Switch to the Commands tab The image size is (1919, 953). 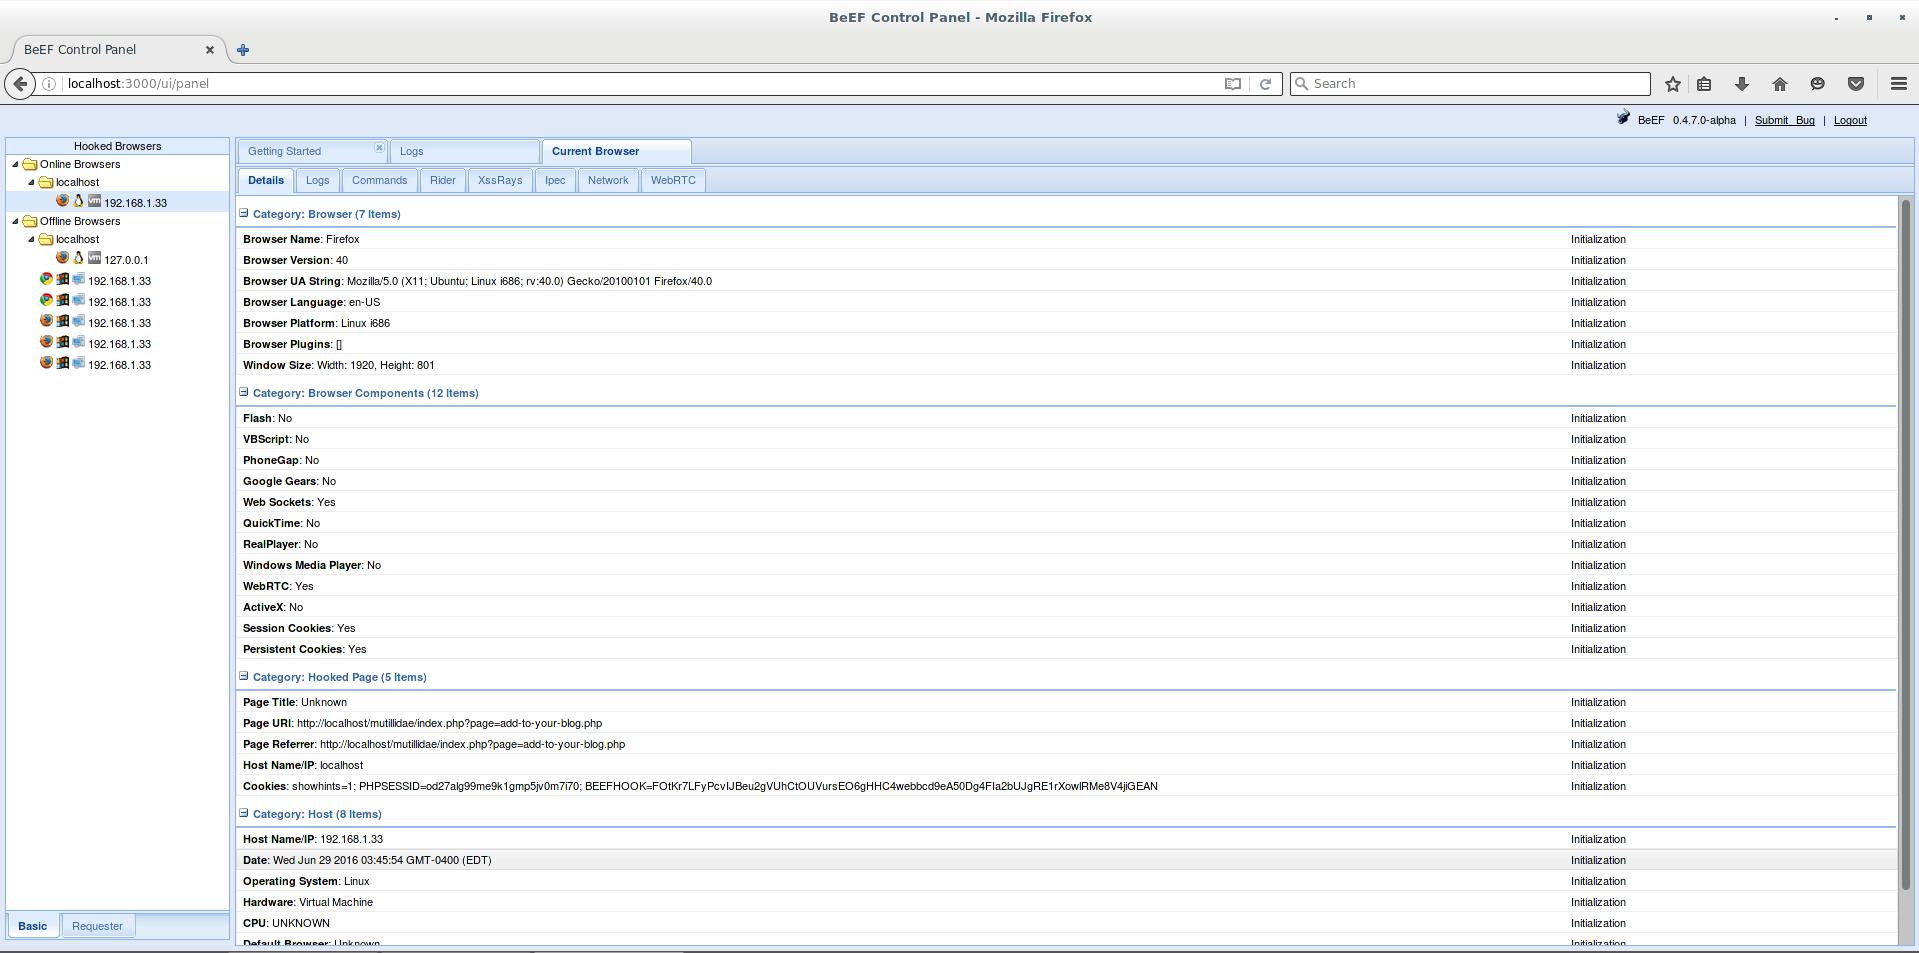click(x=379, y=180)
